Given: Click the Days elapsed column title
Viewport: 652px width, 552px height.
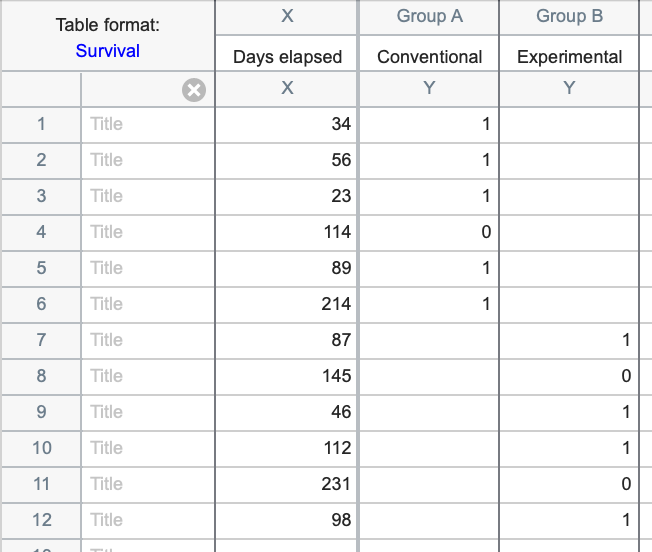Looking at the screenshot, I should 287,57.
